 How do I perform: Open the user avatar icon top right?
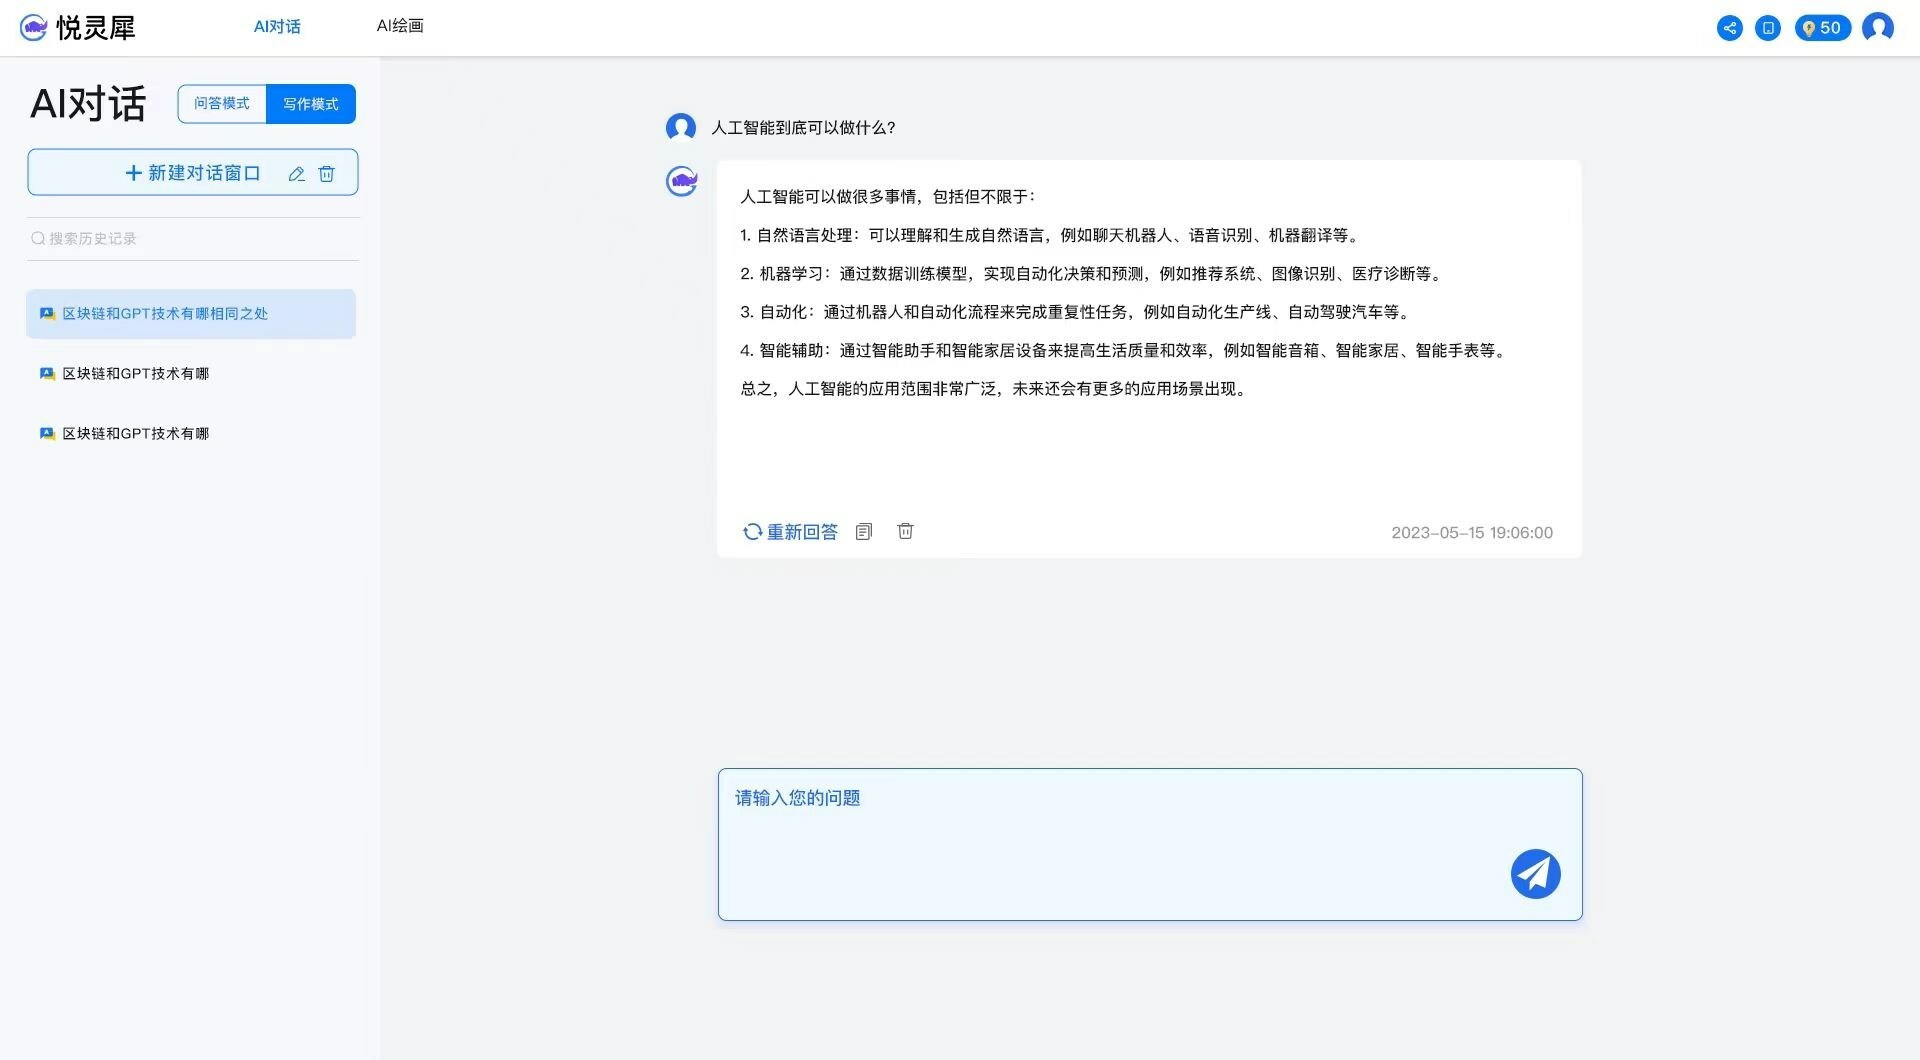coord(1878,28)
